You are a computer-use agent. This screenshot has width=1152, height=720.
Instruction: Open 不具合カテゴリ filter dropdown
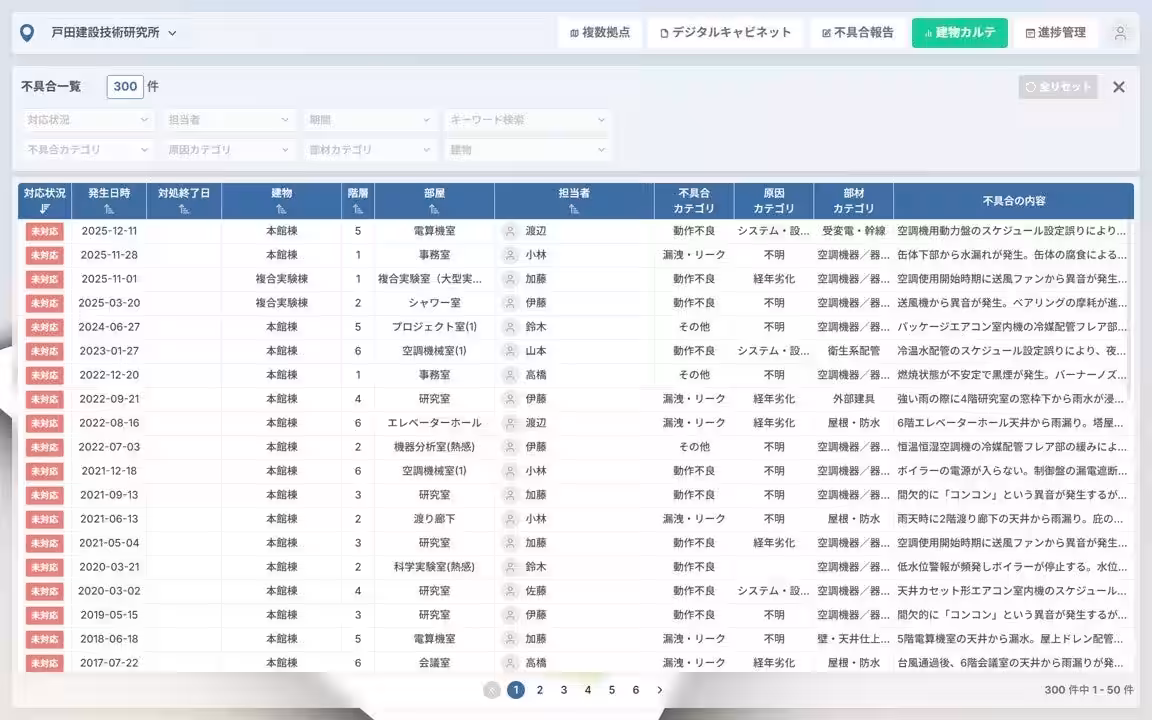[87, 150]
